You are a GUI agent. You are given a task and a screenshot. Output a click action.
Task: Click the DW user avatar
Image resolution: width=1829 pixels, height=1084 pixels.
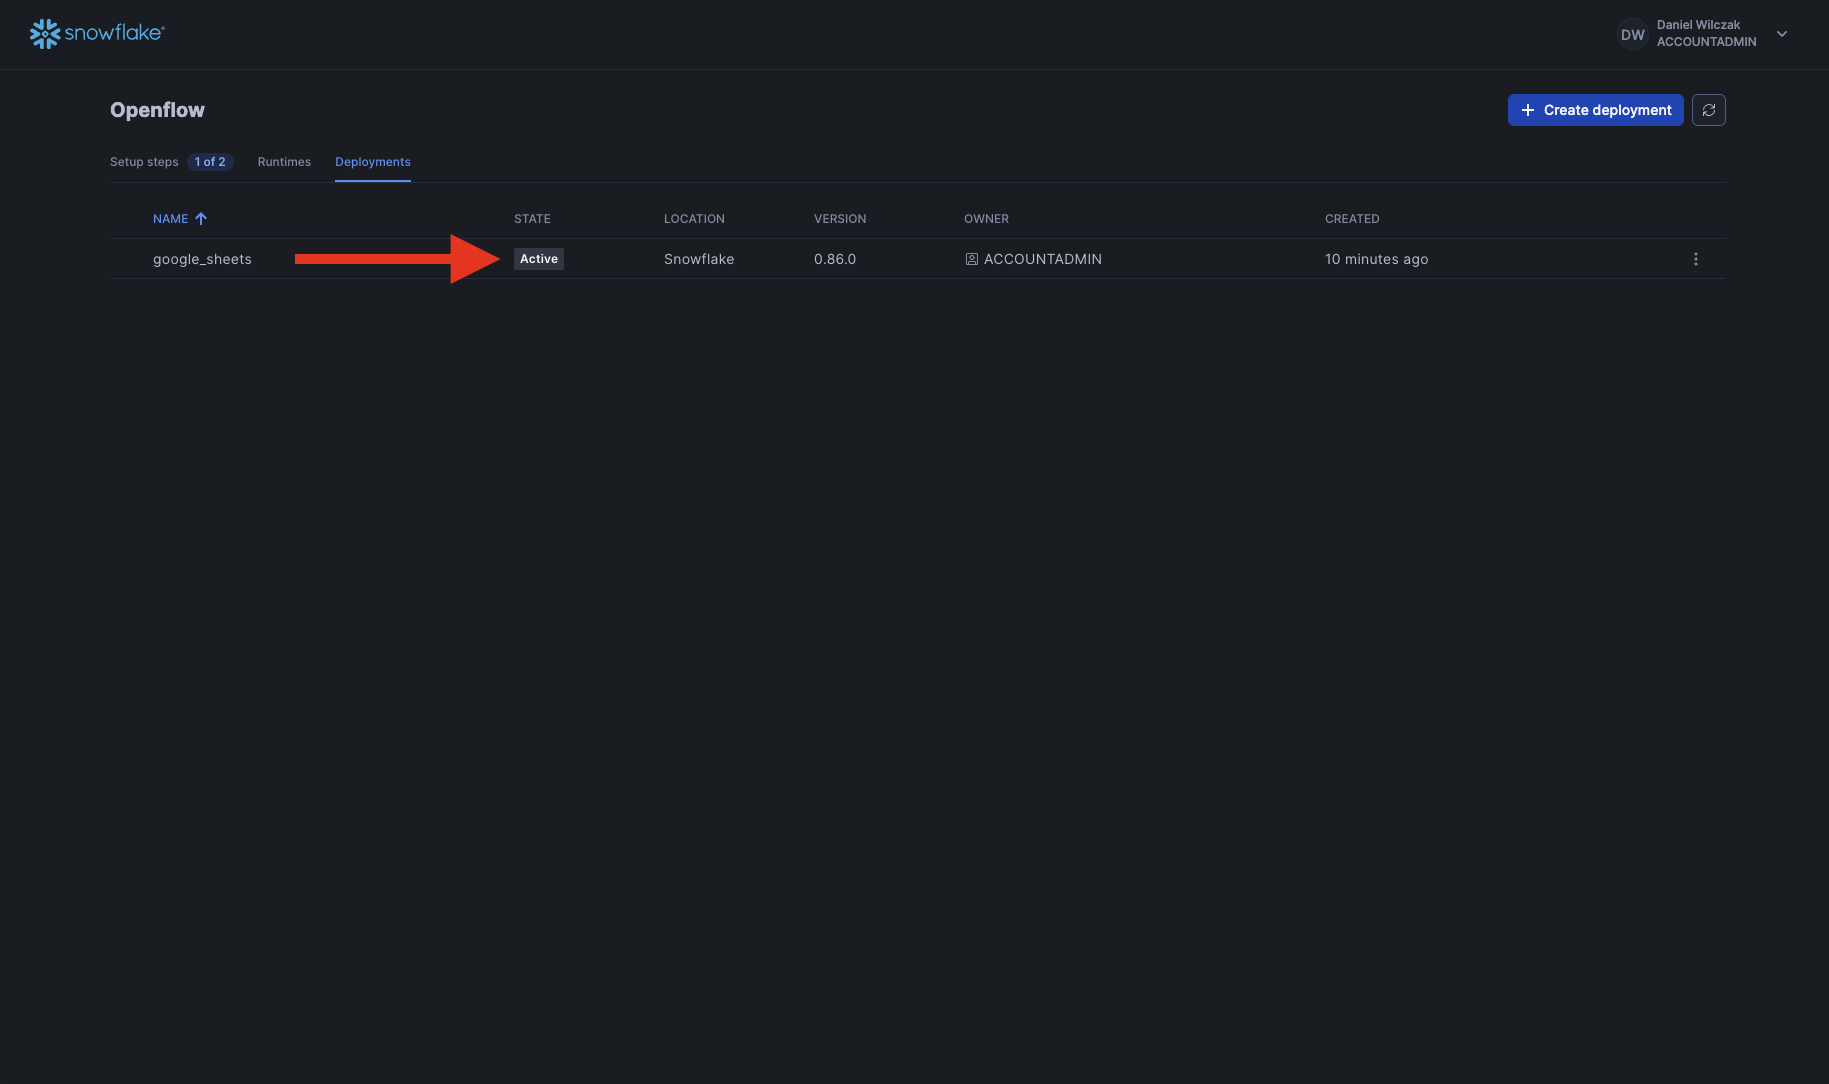tap(1632, 34)
